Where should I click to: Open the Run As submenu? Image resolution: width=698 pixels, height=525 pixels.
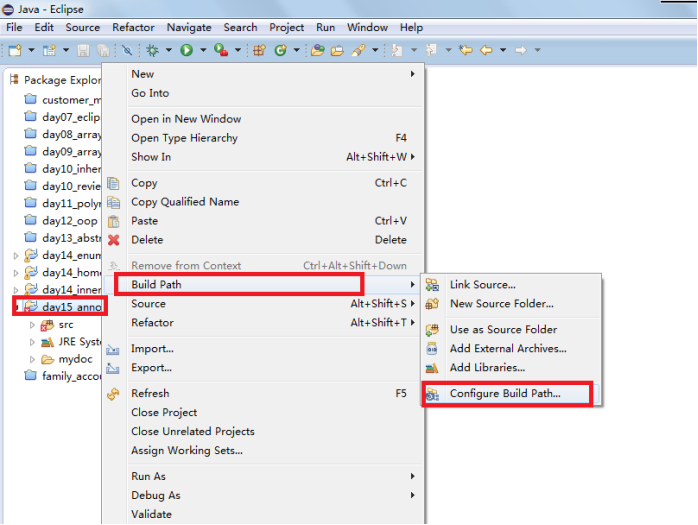pyautogui.click(x=263, y=476)
